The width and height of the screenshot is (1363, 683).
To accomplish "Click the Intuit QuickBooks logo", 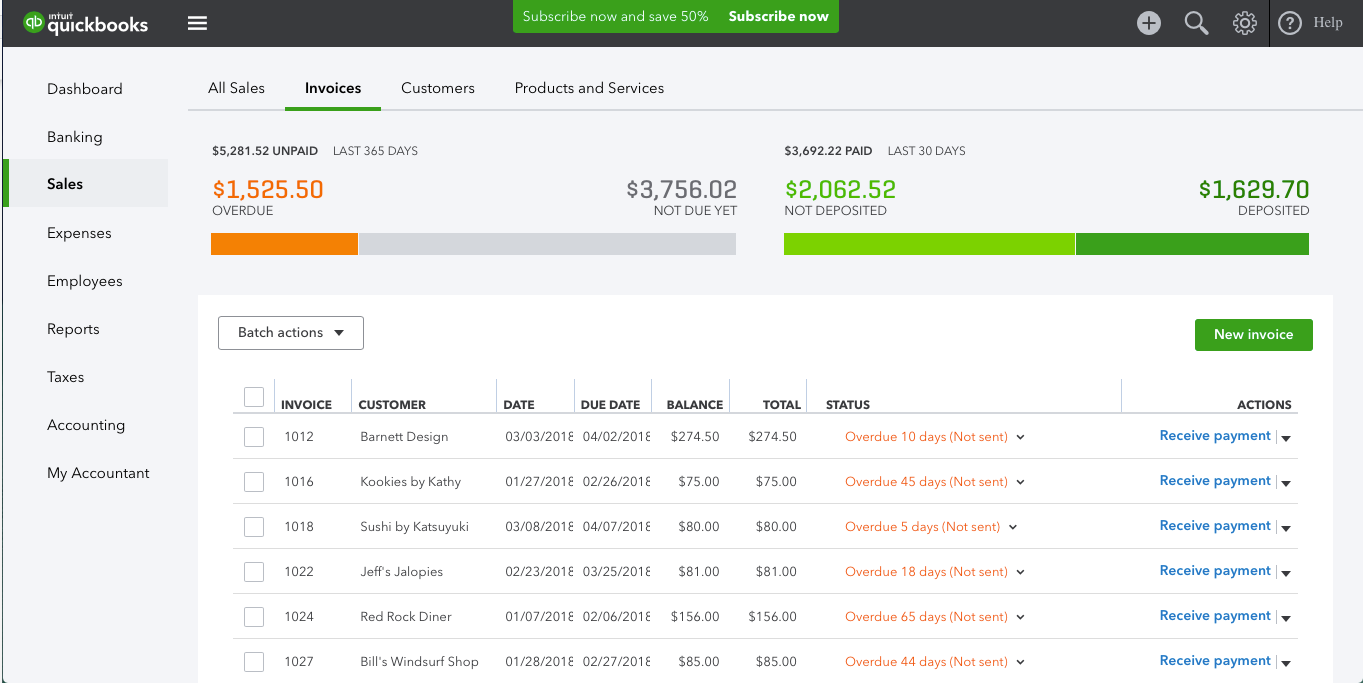I will (x=85, y=22).
